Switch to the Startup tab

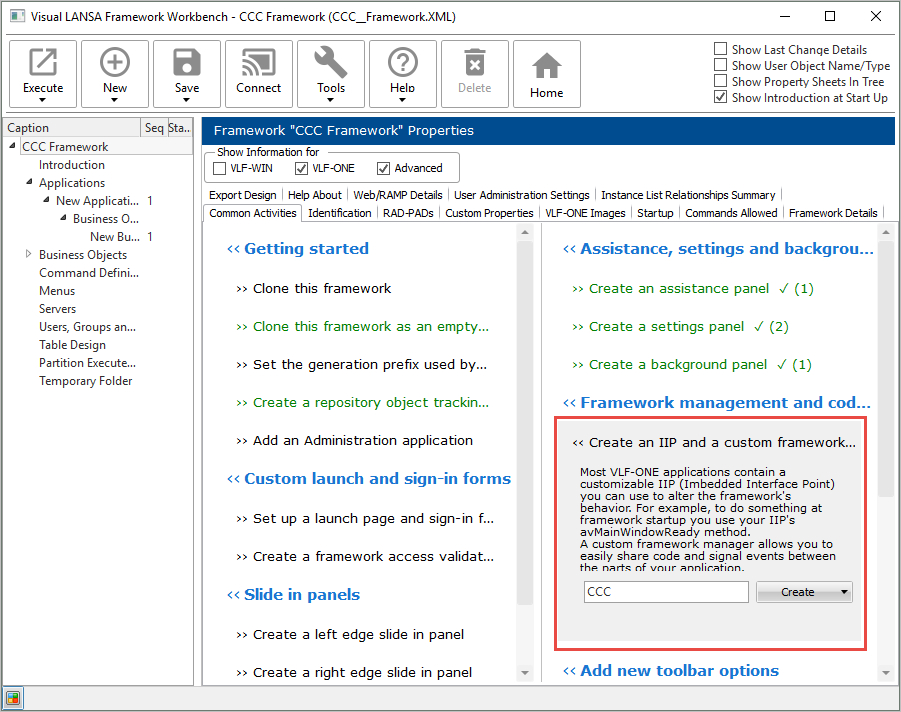pos(655,213)
